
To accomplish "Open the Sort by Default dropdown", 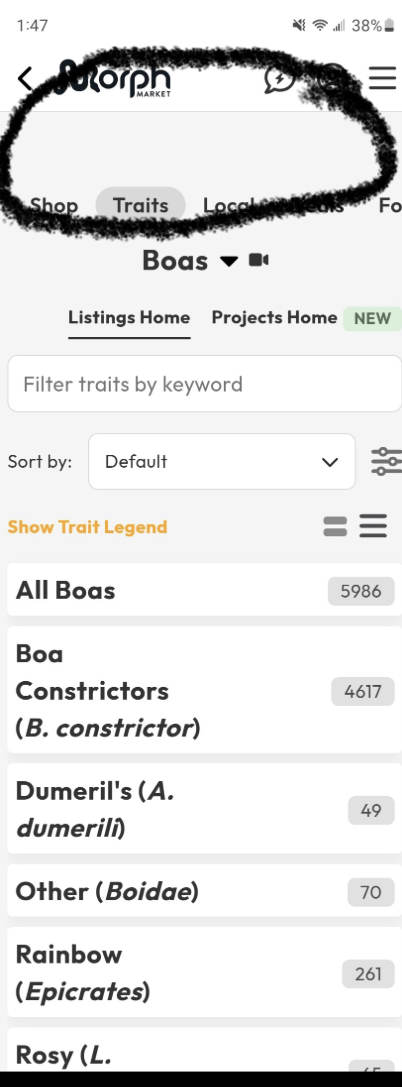I will click(x=222, y=462).
